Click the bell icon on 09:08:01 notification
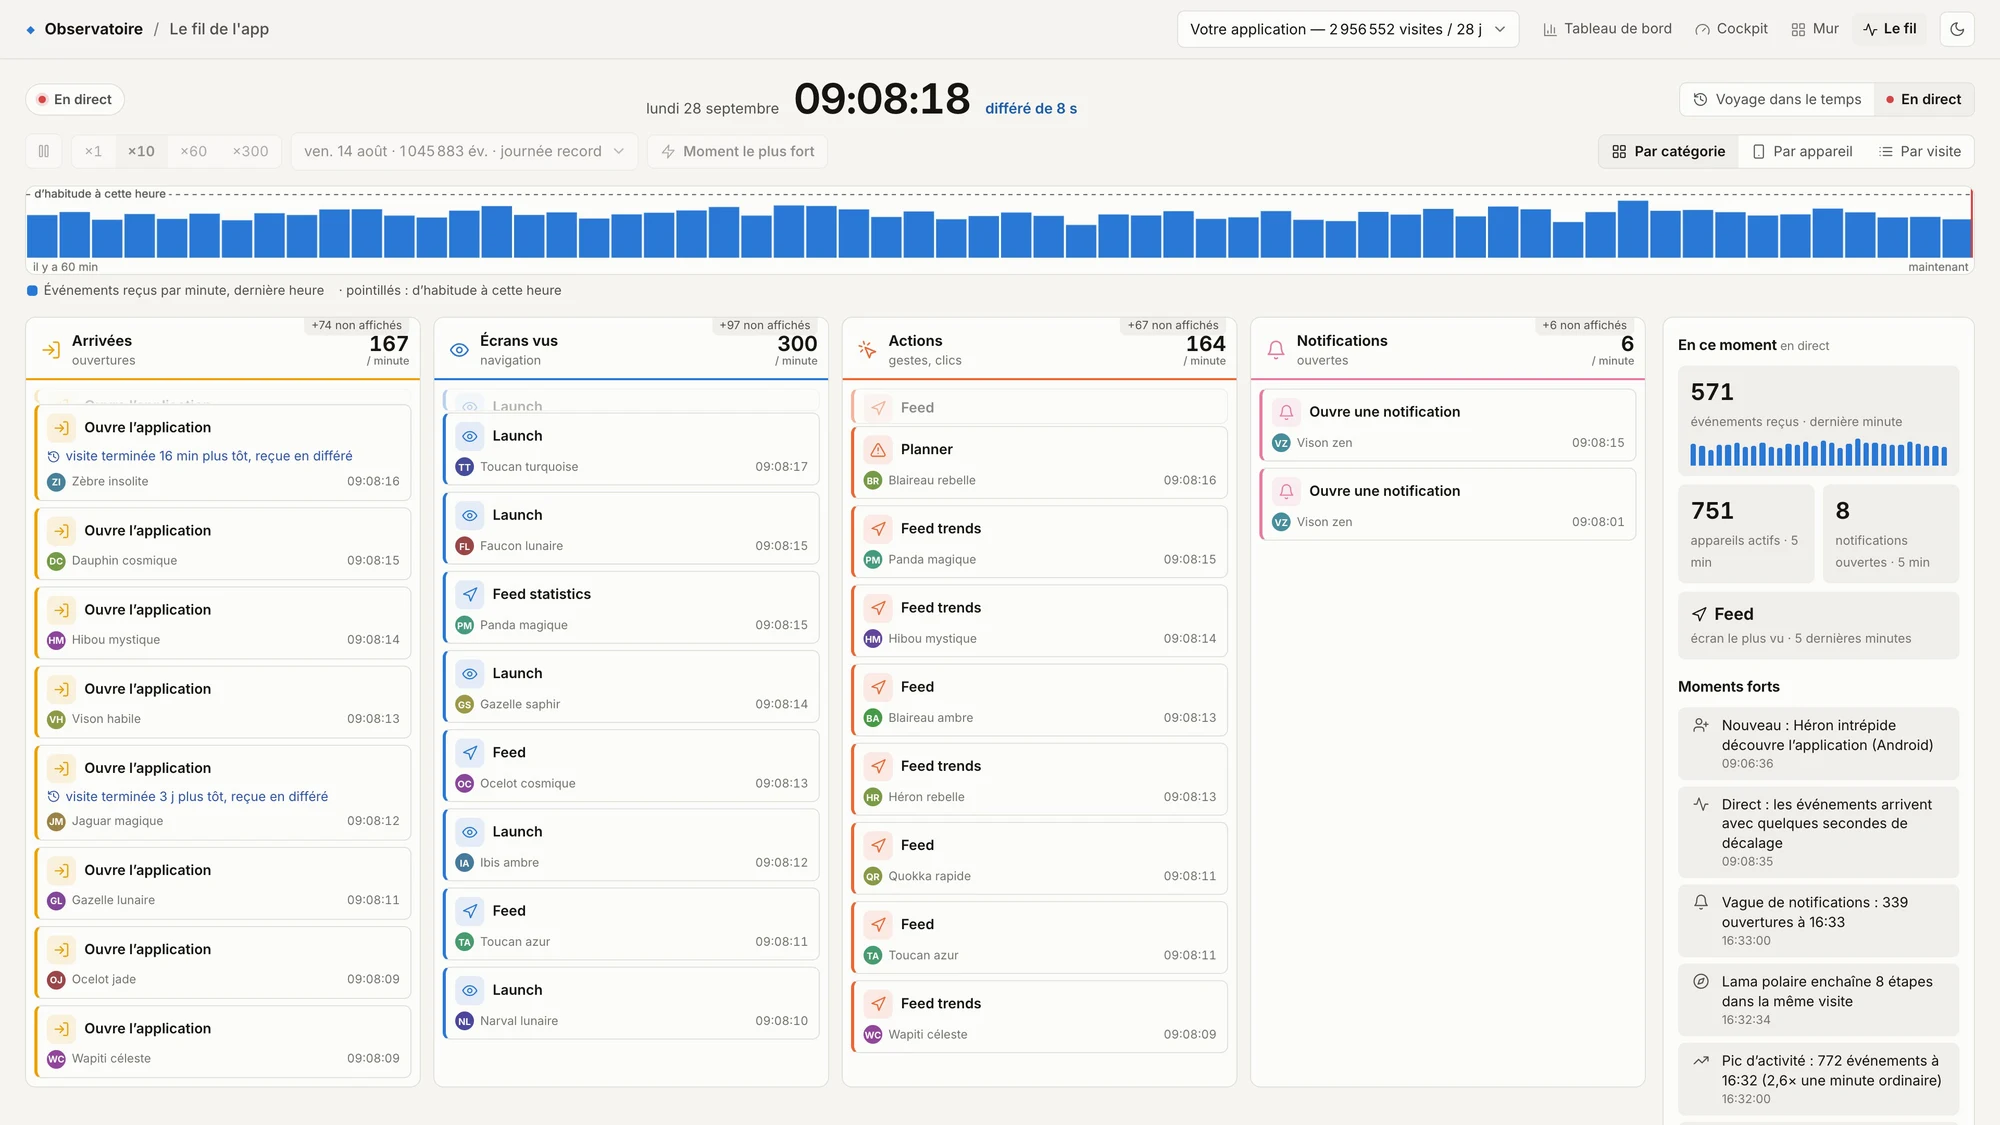This screenshot has width=2000, height=1125. (1287, 491)
